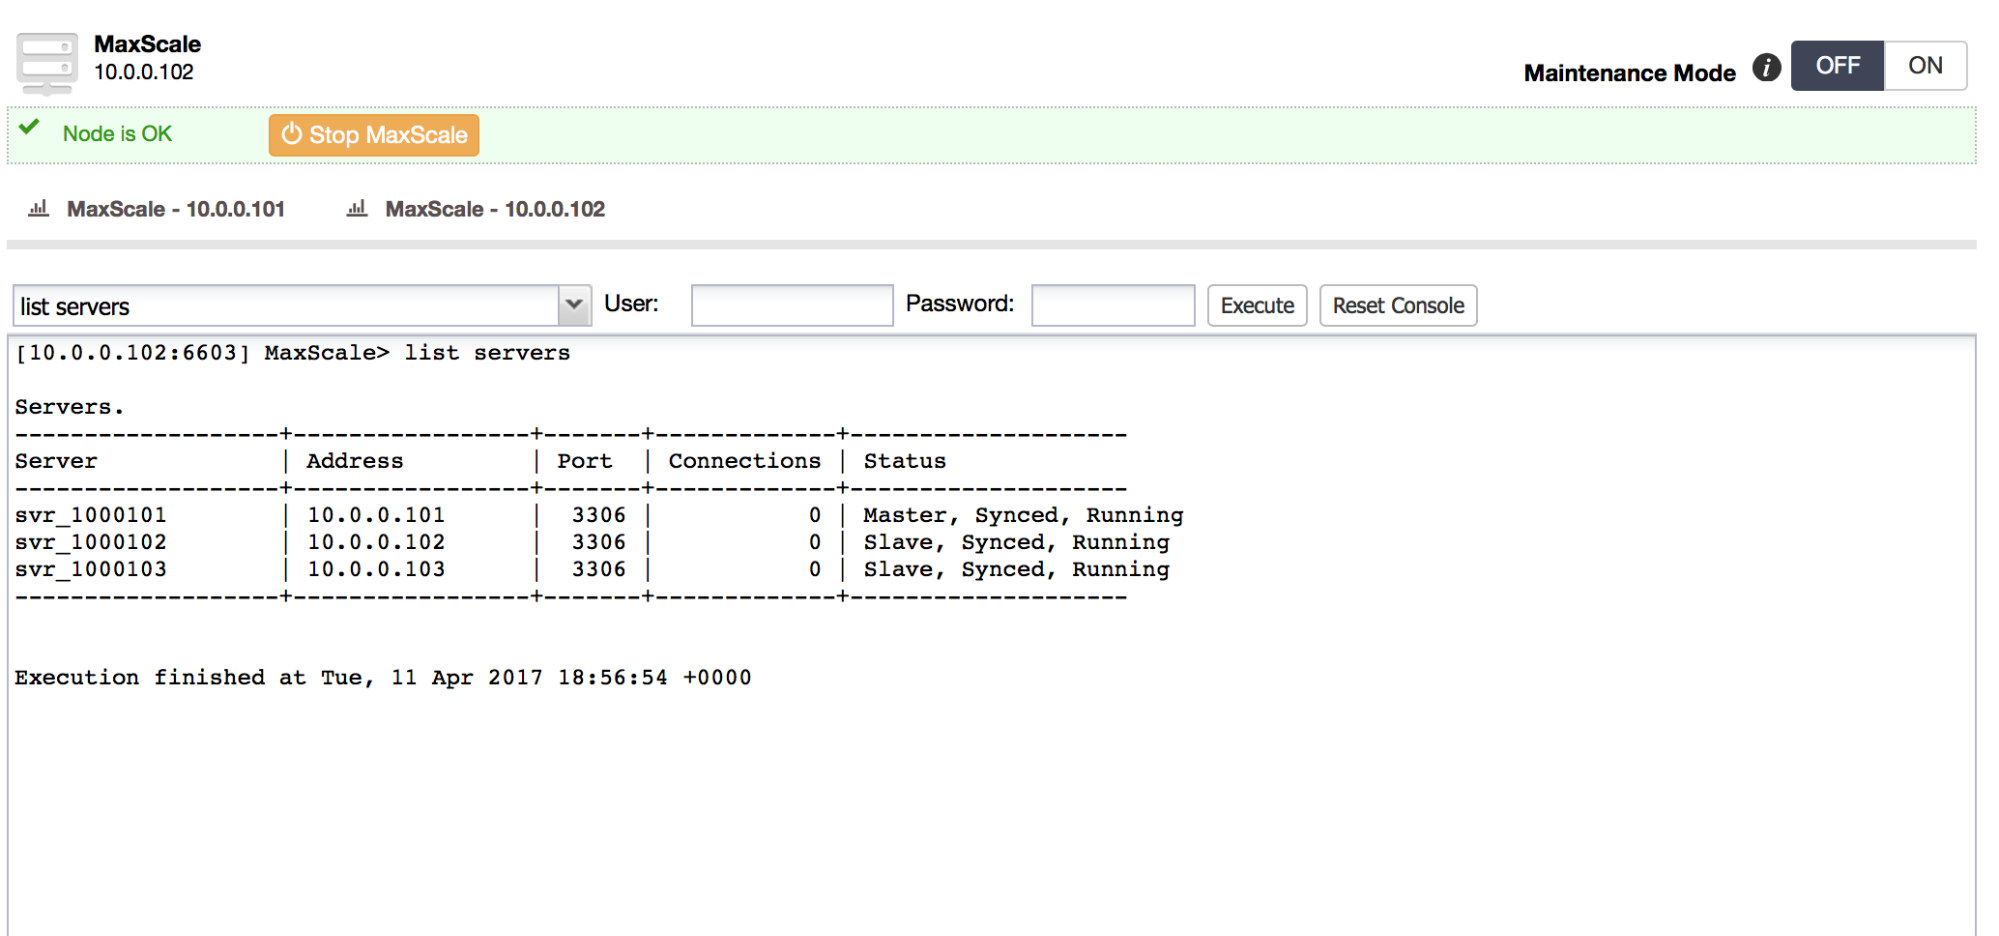Viewport: 1999px width, 936px height.
Task: Switch Maintenance Mode to OFF
Action: pos(1837,66)
